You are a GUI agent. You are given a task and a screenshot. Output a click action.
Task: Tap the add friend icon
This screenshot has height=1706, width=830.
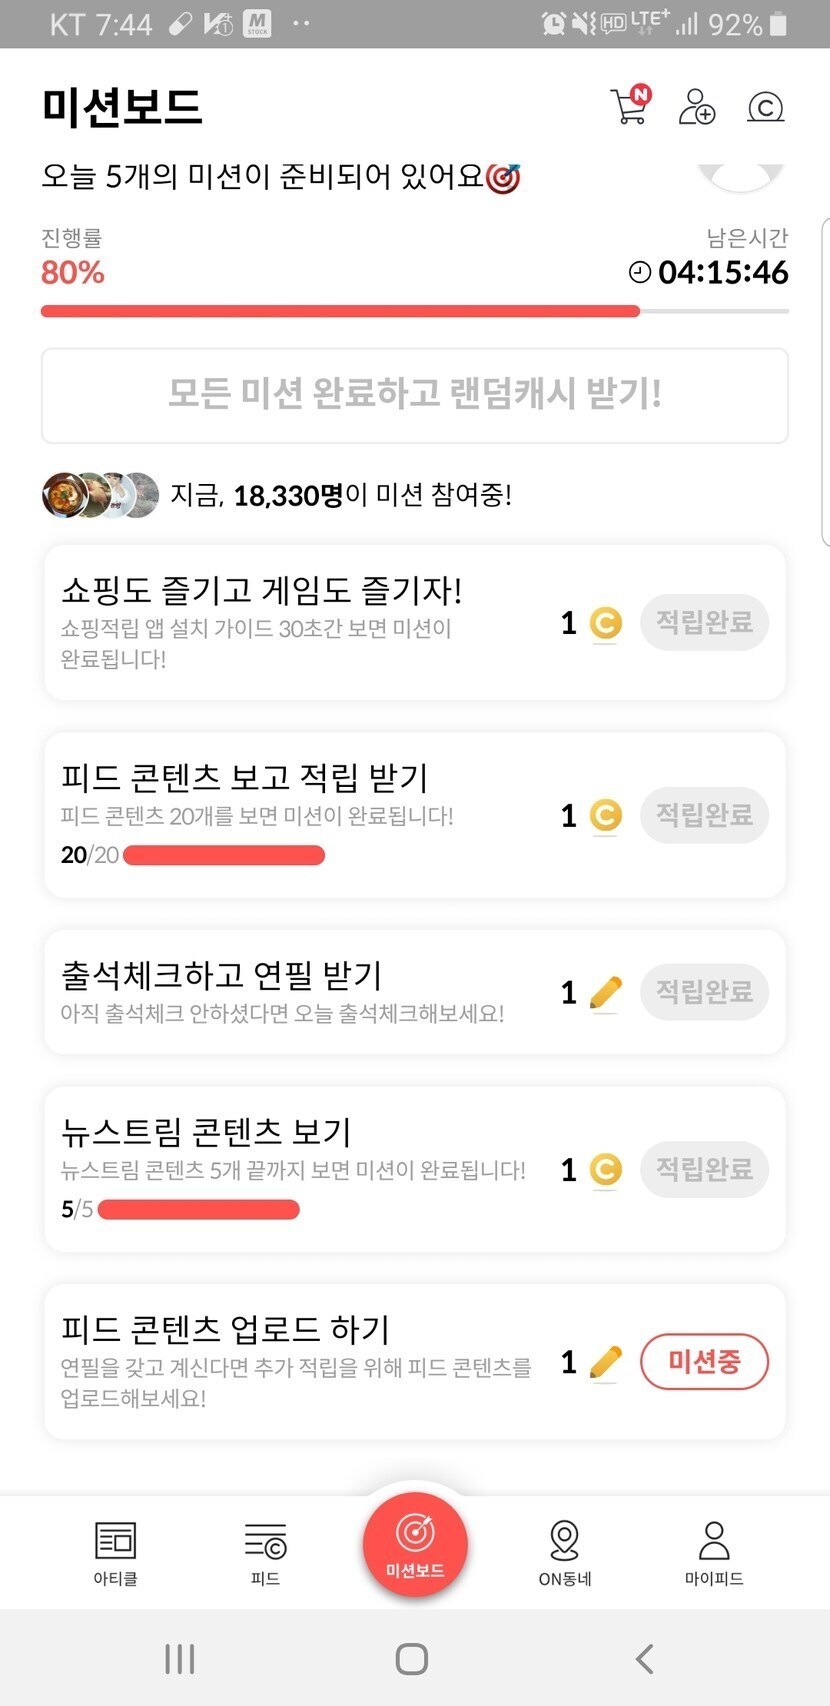(696, 106)
